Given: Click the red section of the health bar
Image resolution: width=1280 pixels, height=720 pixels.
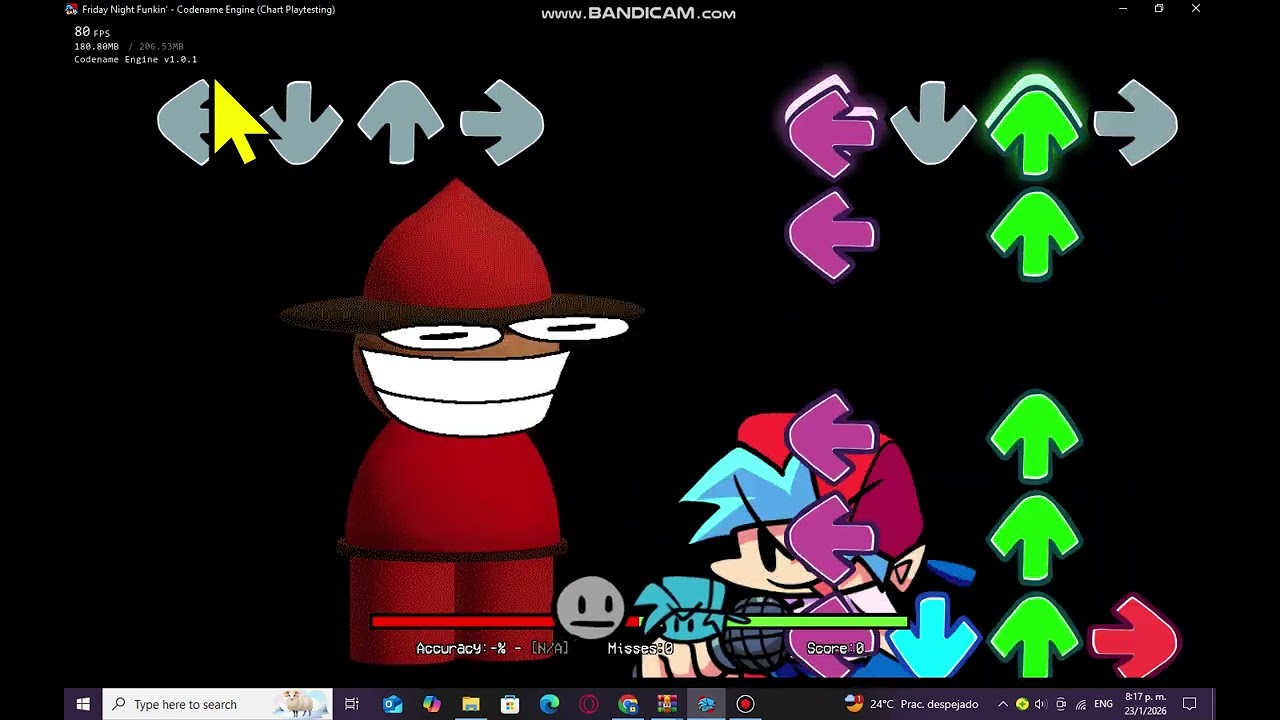Looking at the screenshot, I should tap(461, 622).
